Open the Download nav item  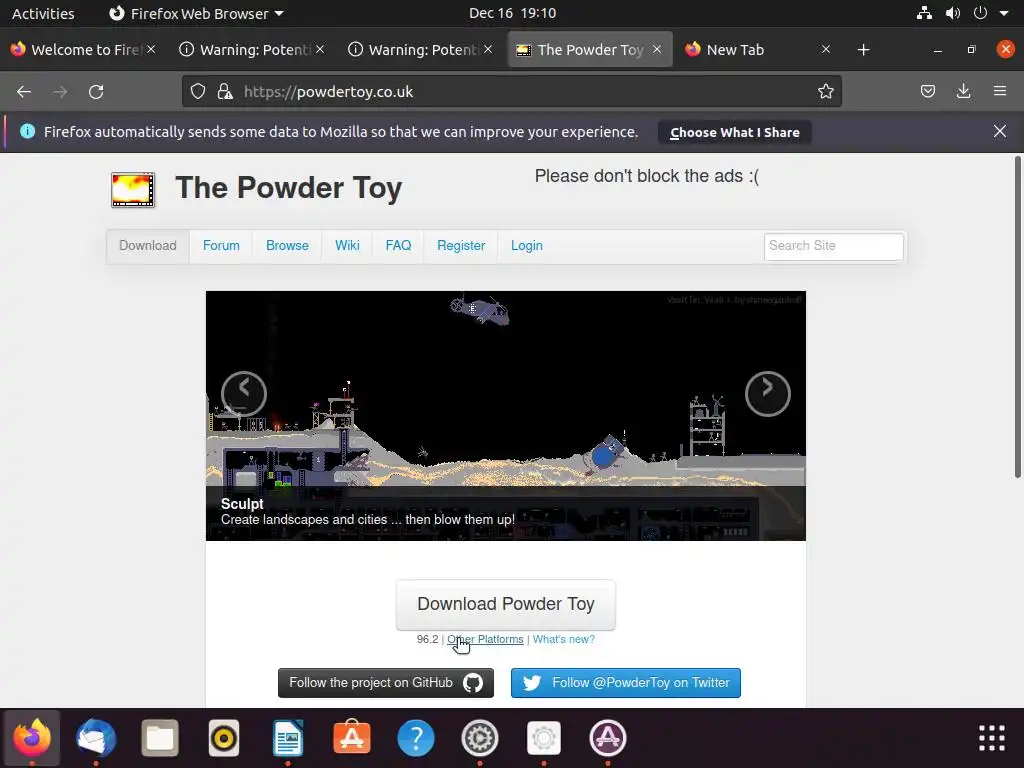click(x=148, y=246)
